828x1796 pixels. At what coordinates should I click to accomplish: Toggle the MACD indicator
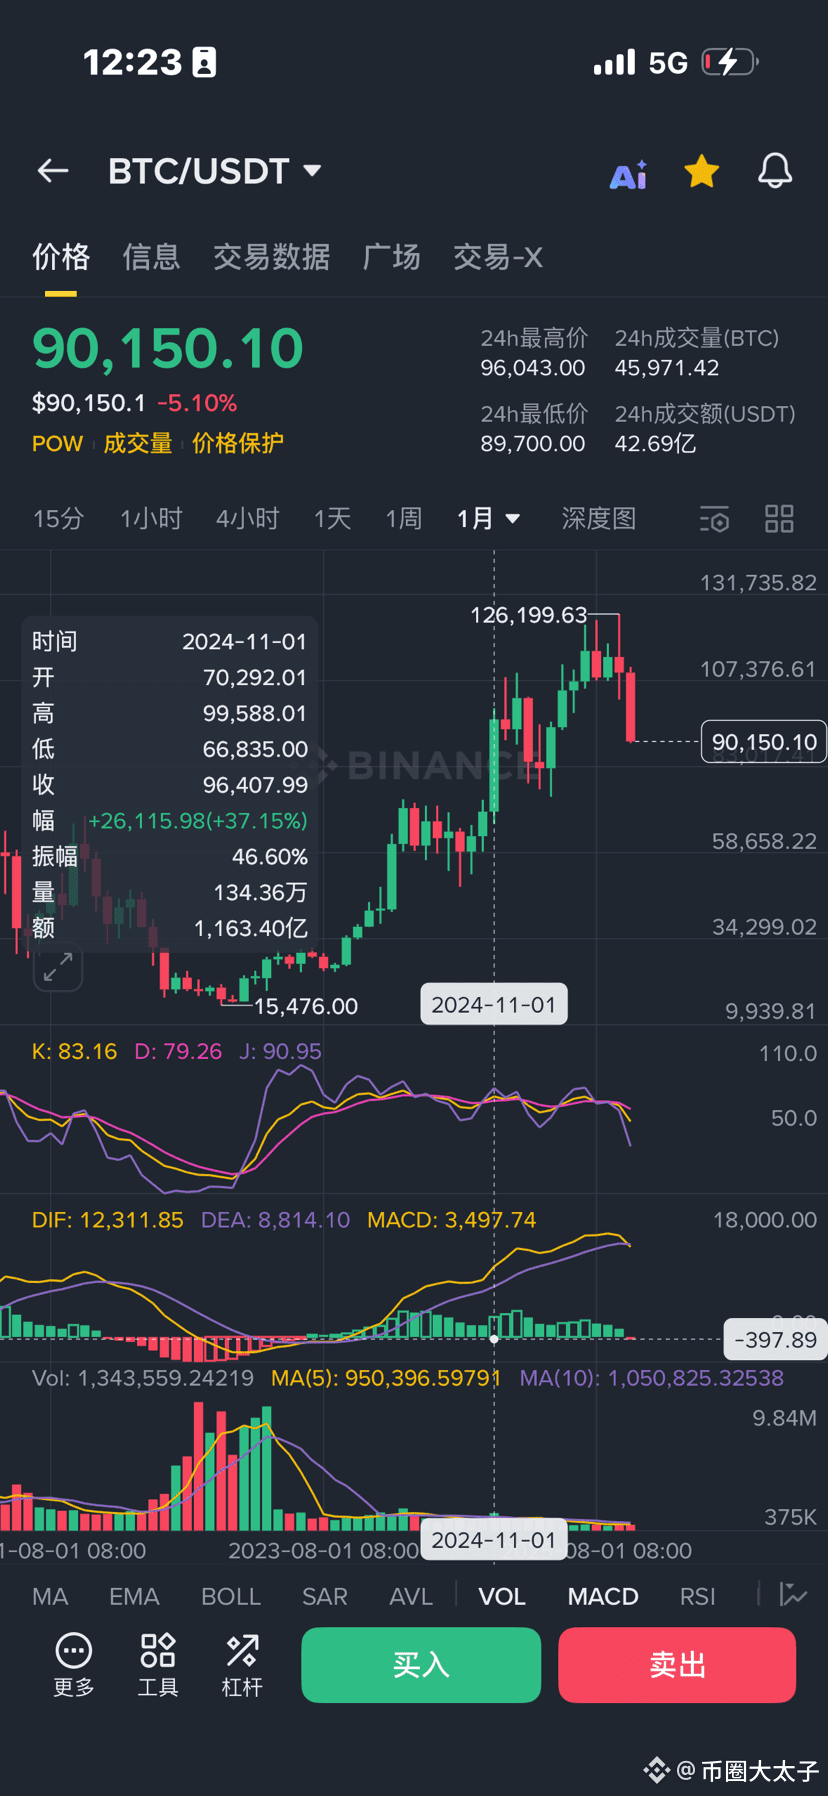603,1596
